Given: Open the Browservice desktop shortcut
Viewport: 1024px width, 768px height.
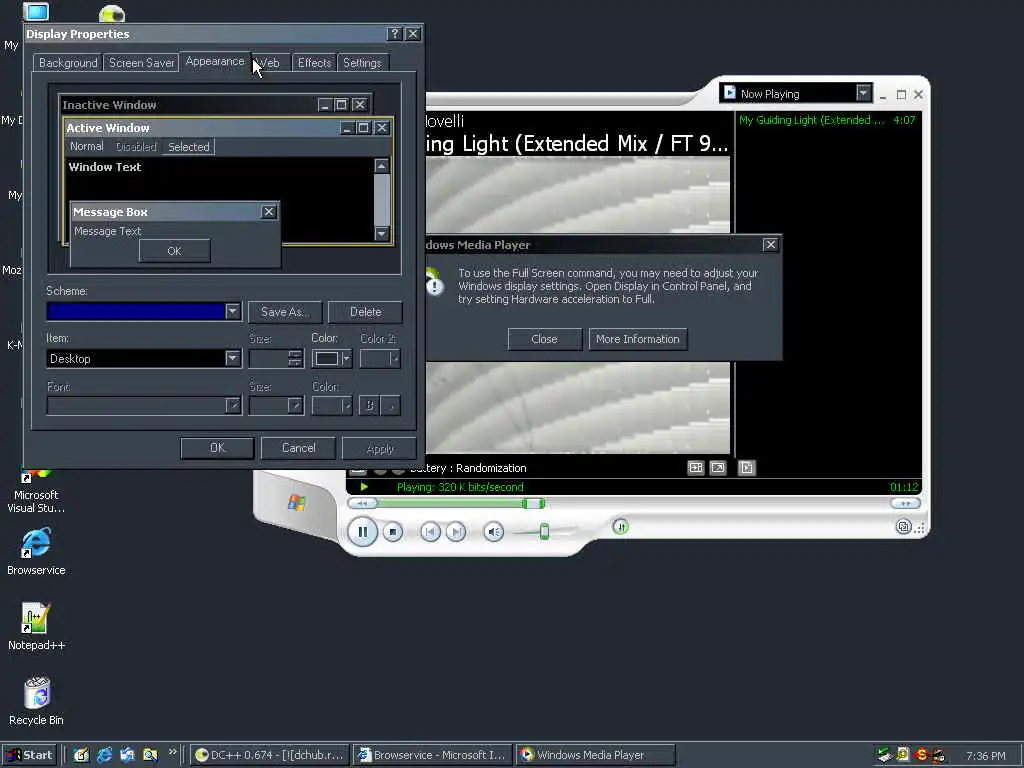Looking at the screenshot, I should [x=36, y=552].
